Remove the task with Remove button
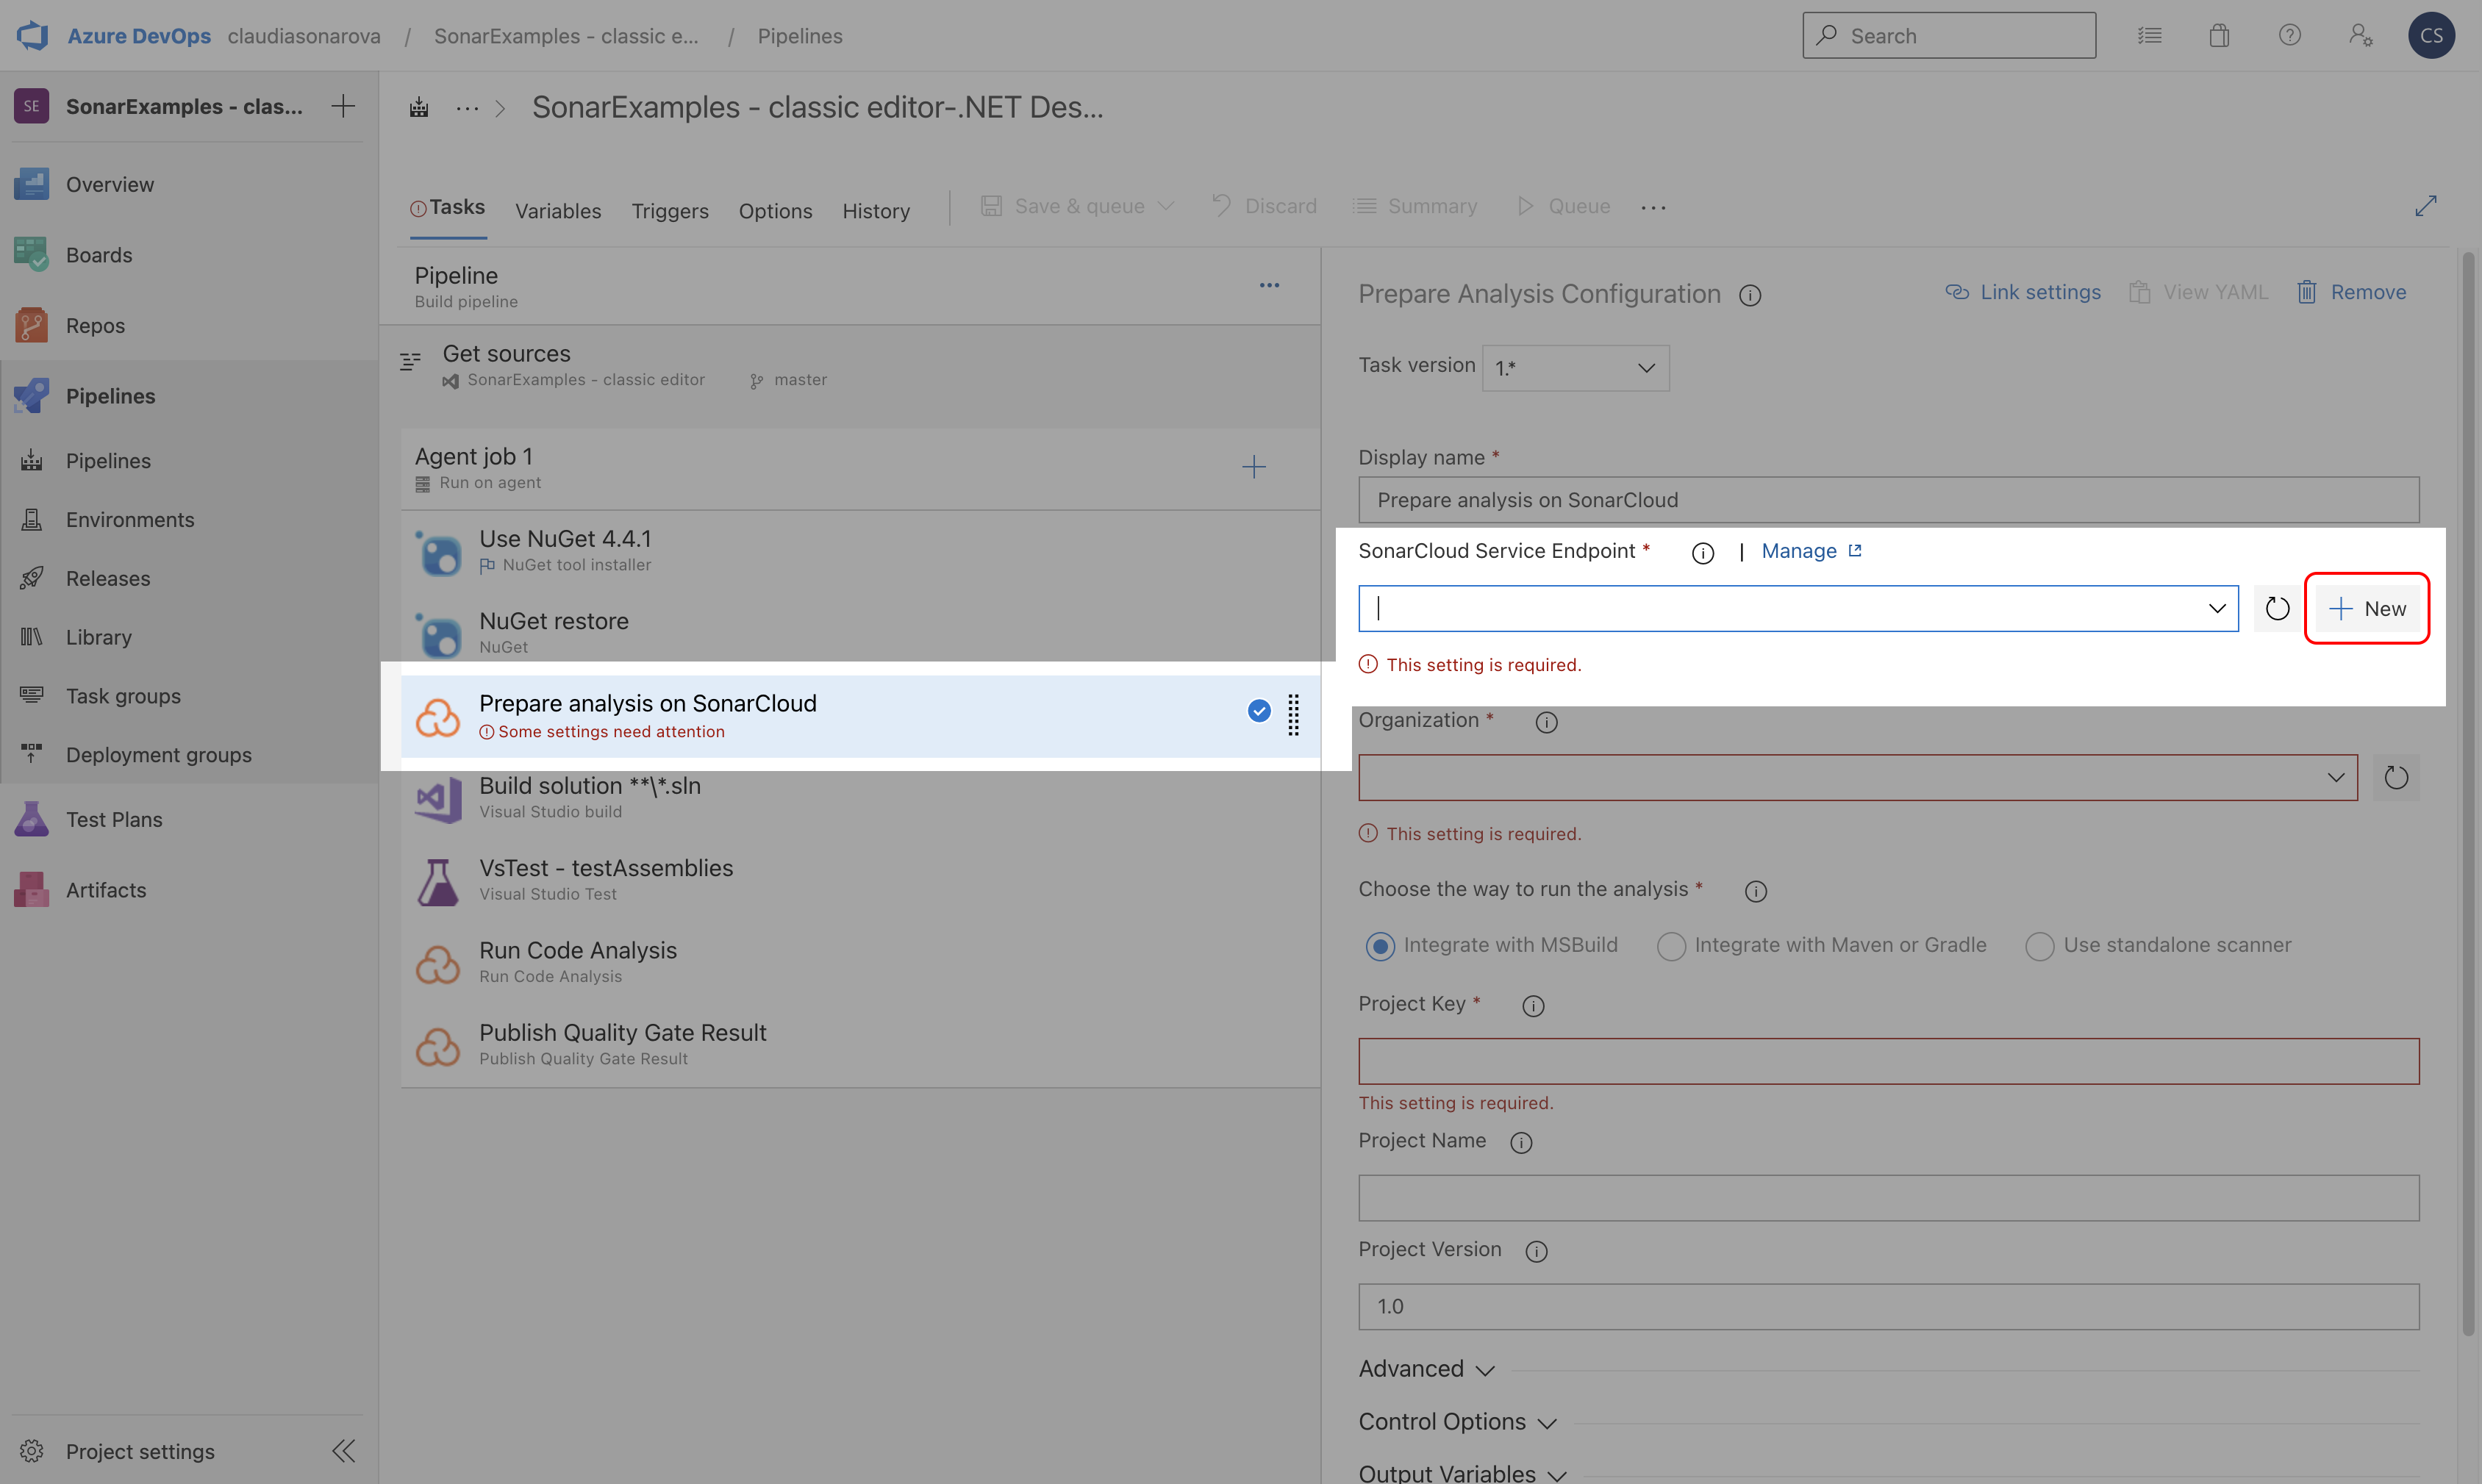Screen dimensions: 2482x1484 click(x=2352, y=292)
